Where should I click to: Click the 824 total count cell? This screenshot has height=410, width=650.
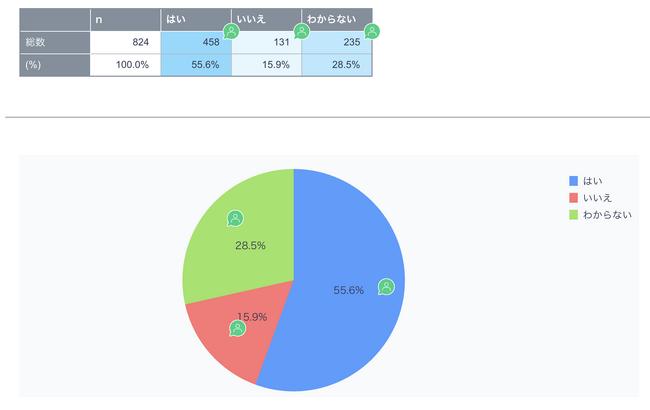pyautogui.click(x=125, y=42)
